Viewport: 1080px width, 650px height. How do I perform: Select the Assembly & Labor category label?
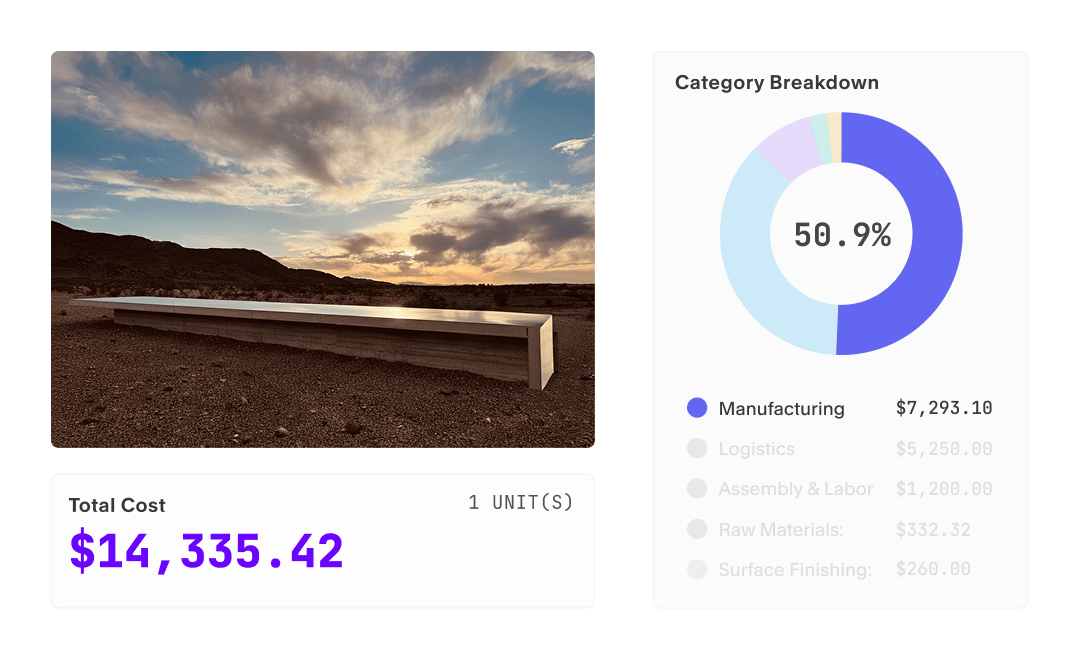tap(796, 489)
